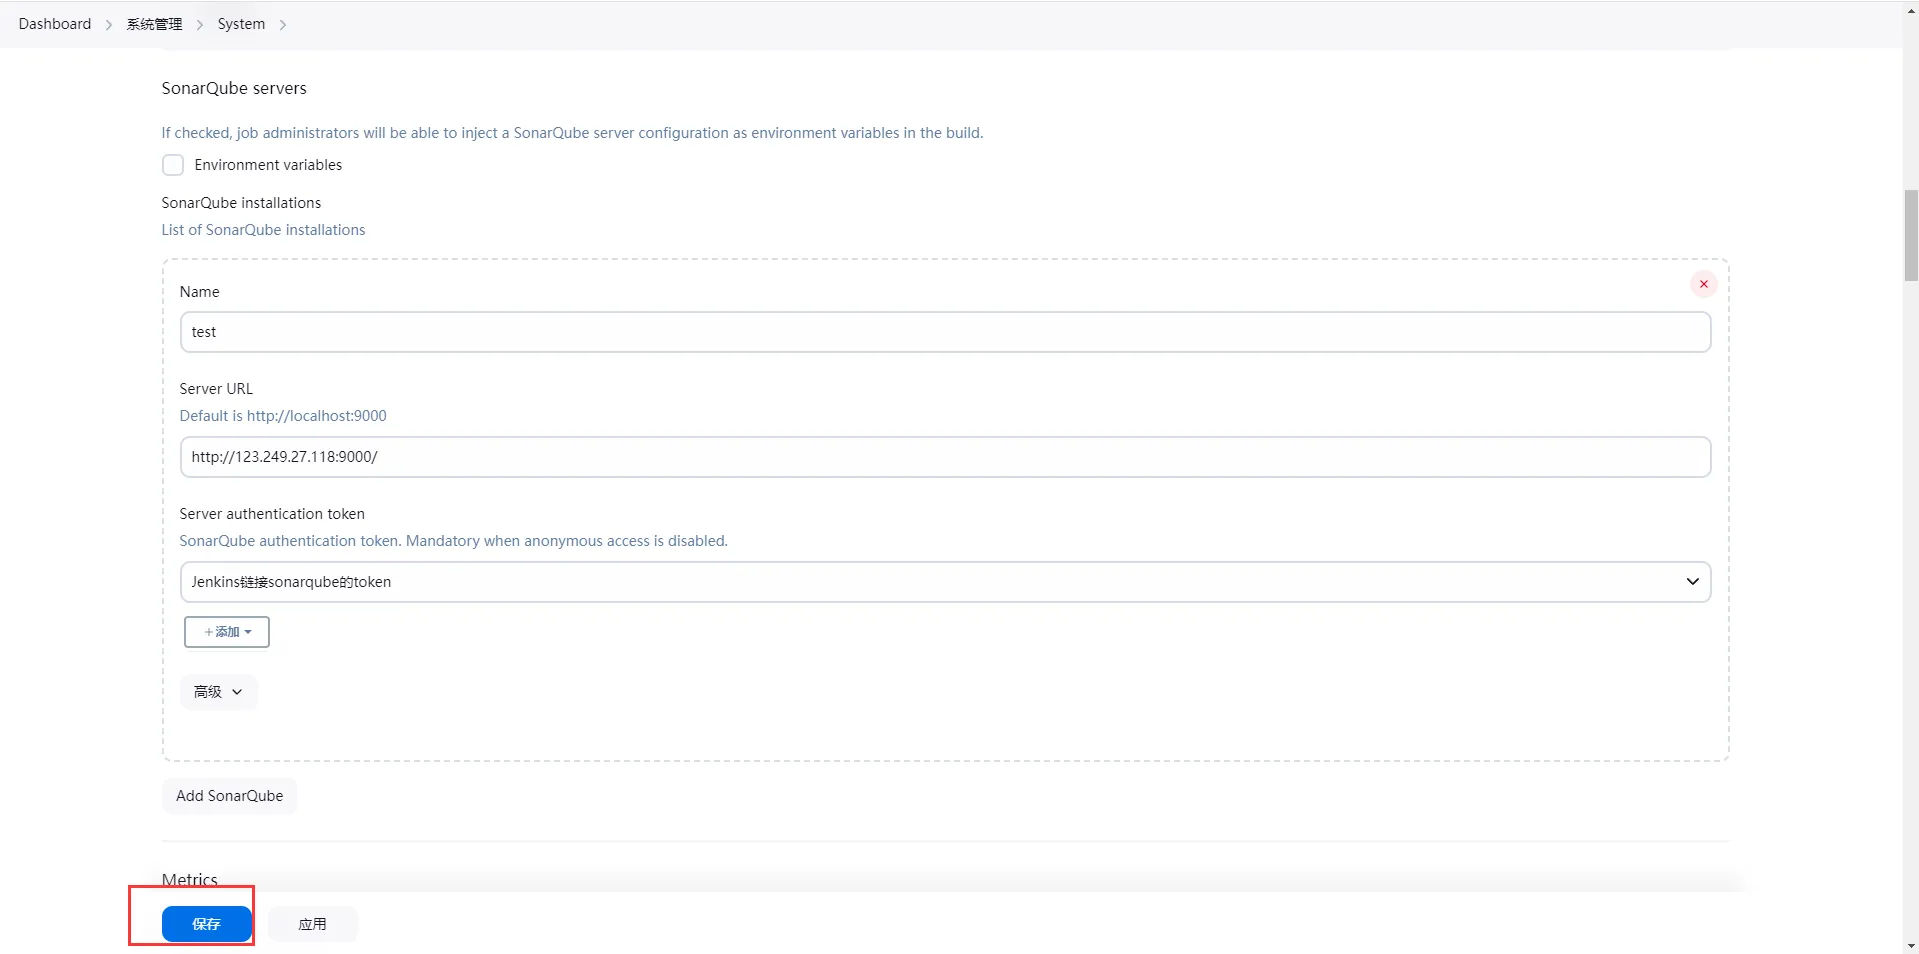Click the Default is http://localhost:9000 hint

283,416
